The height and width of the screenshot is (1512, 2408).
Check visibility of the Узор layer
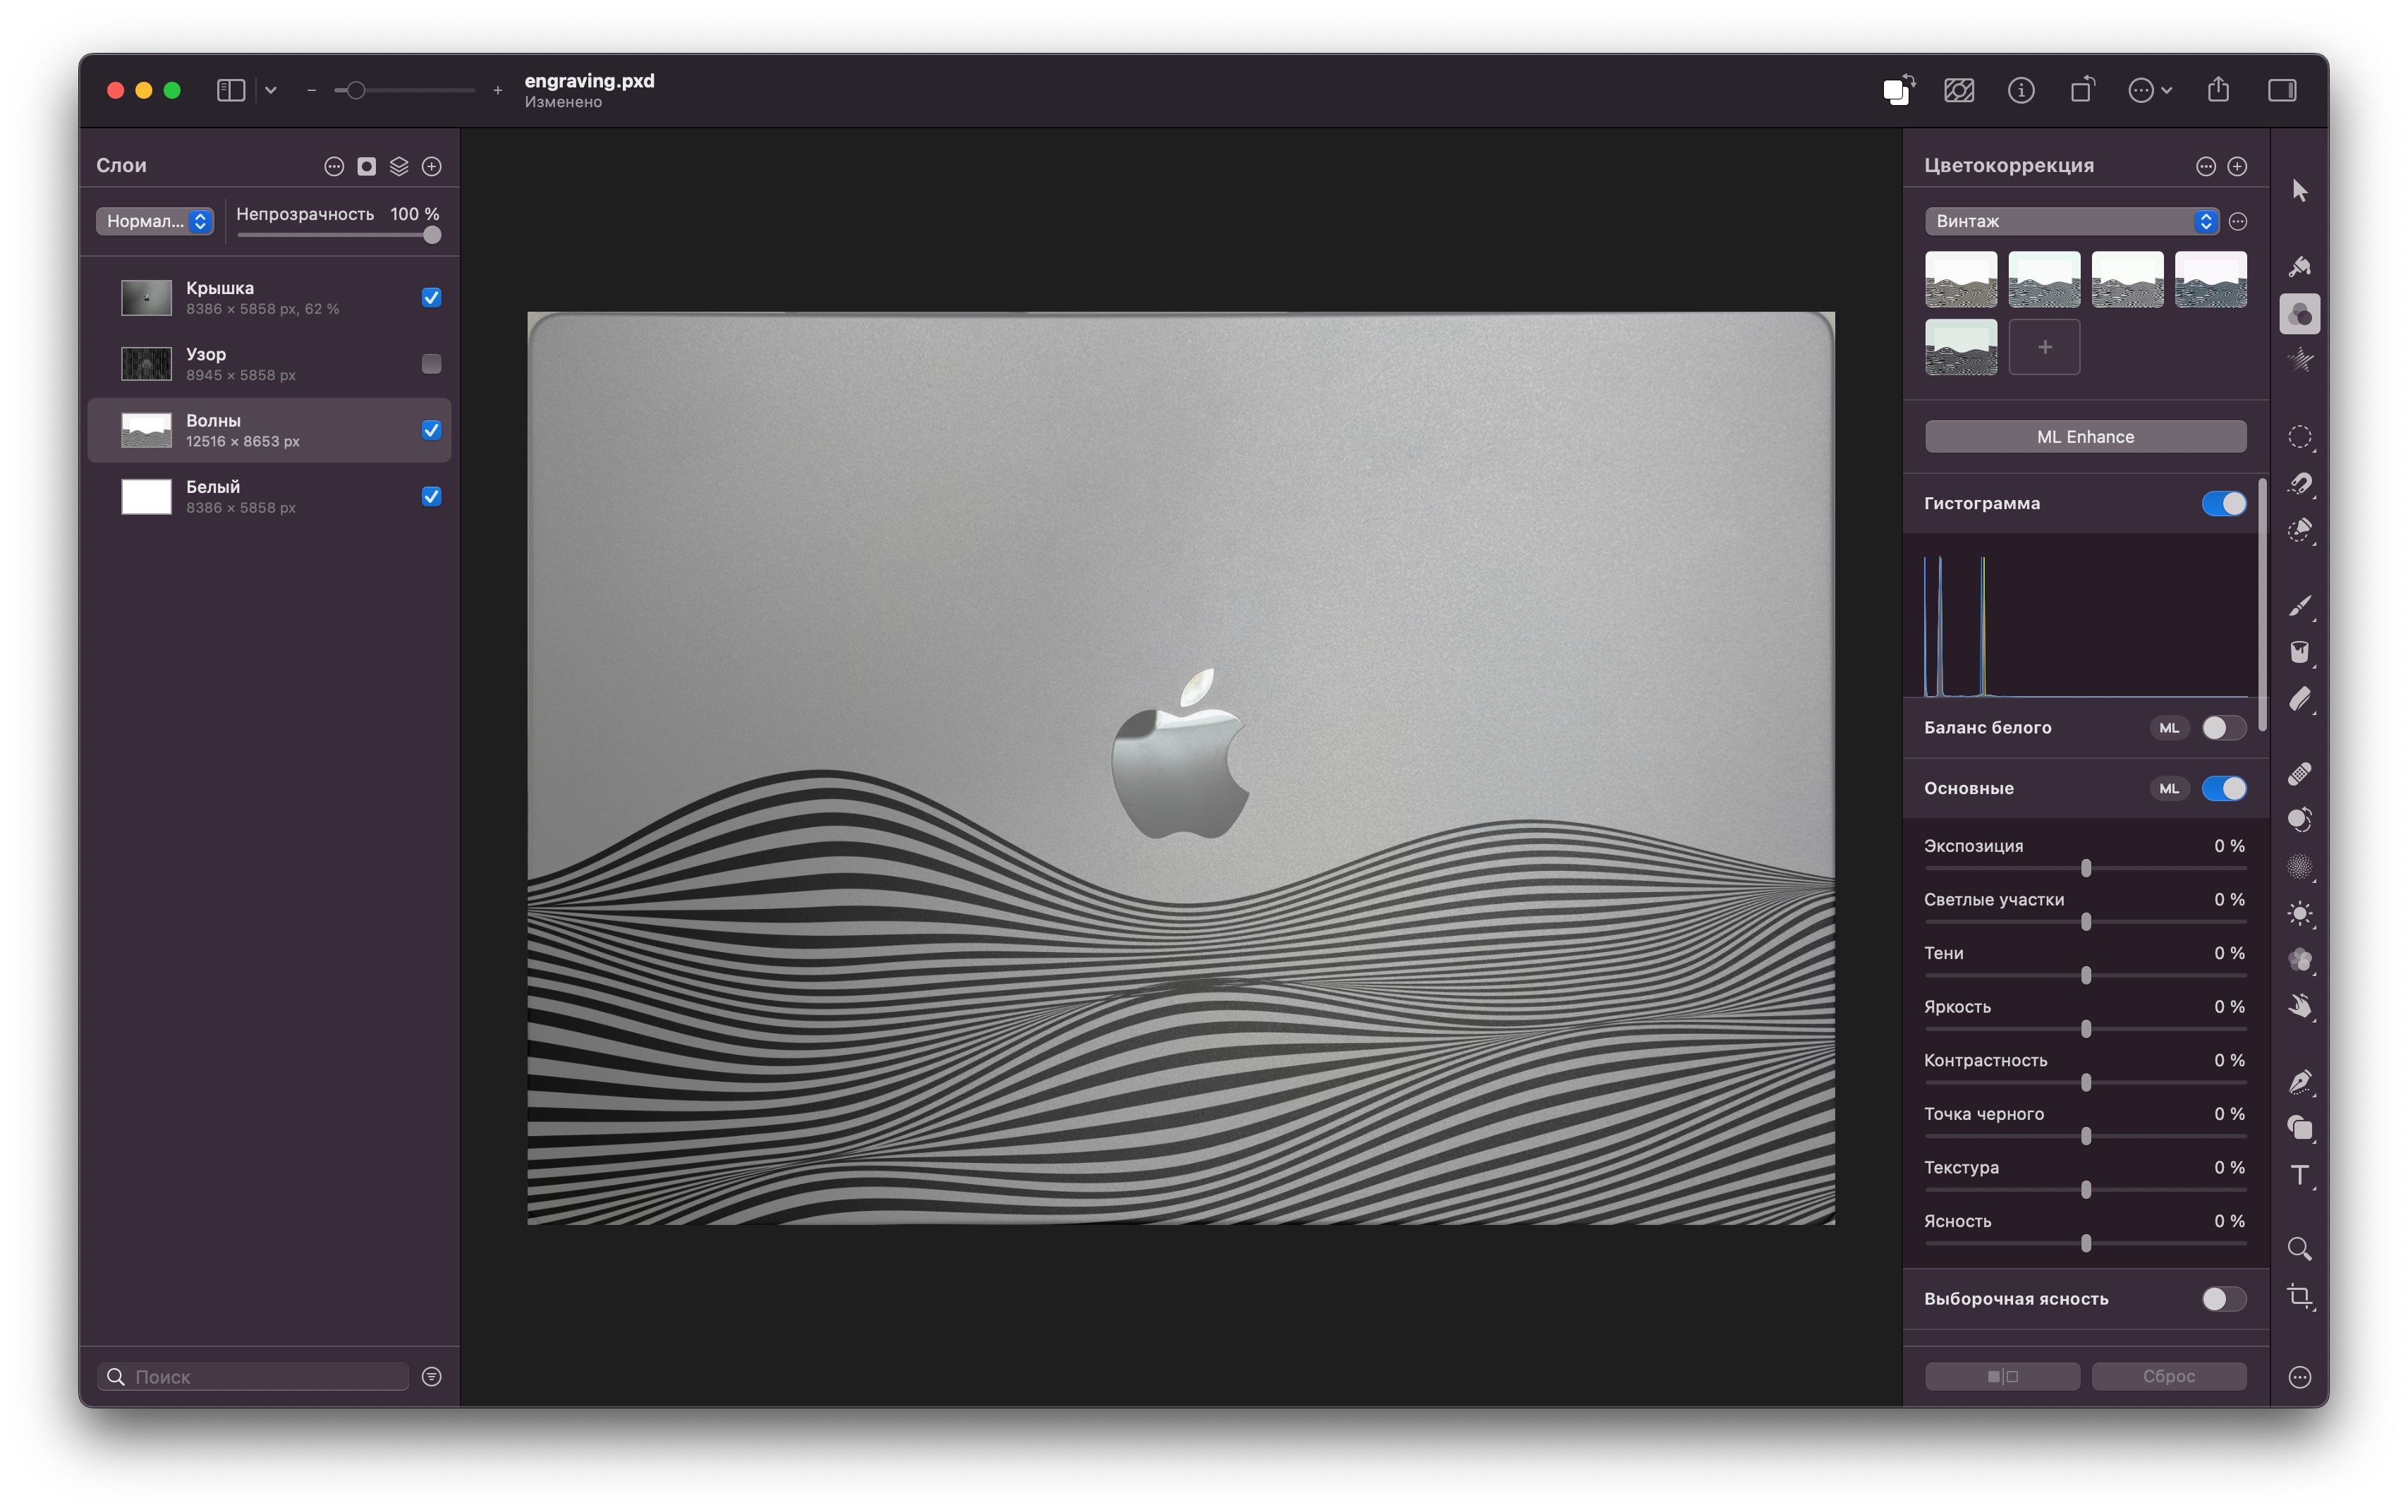coord(432,364)
